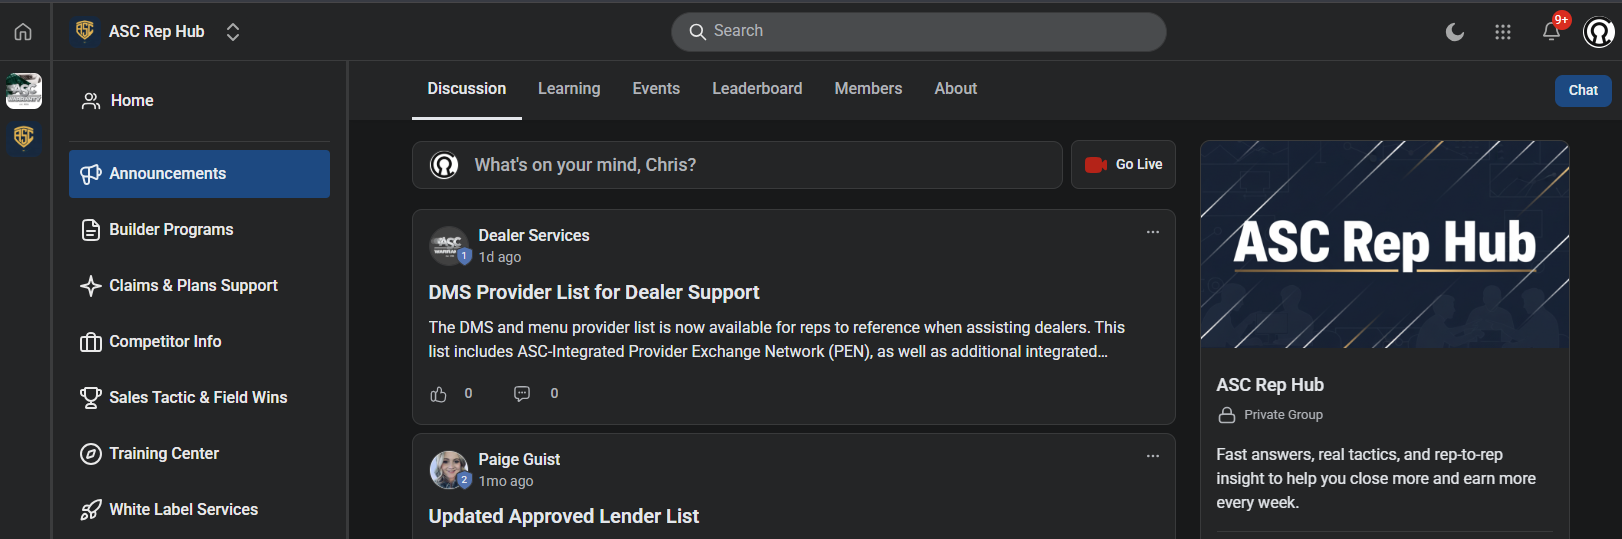1622x539 pixels.
Task: Click the magnifier icon in search bar
Action: (697, 32)
